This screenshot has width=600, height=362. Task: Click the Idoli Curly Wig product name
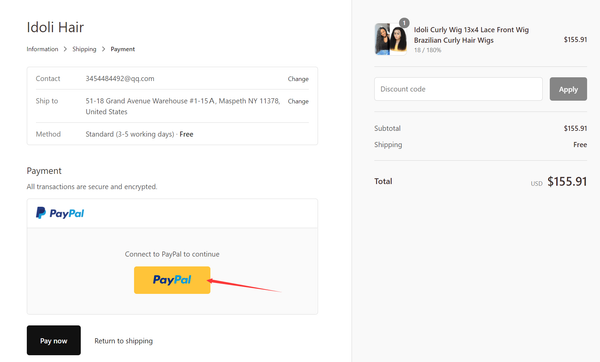click(471, 35)
